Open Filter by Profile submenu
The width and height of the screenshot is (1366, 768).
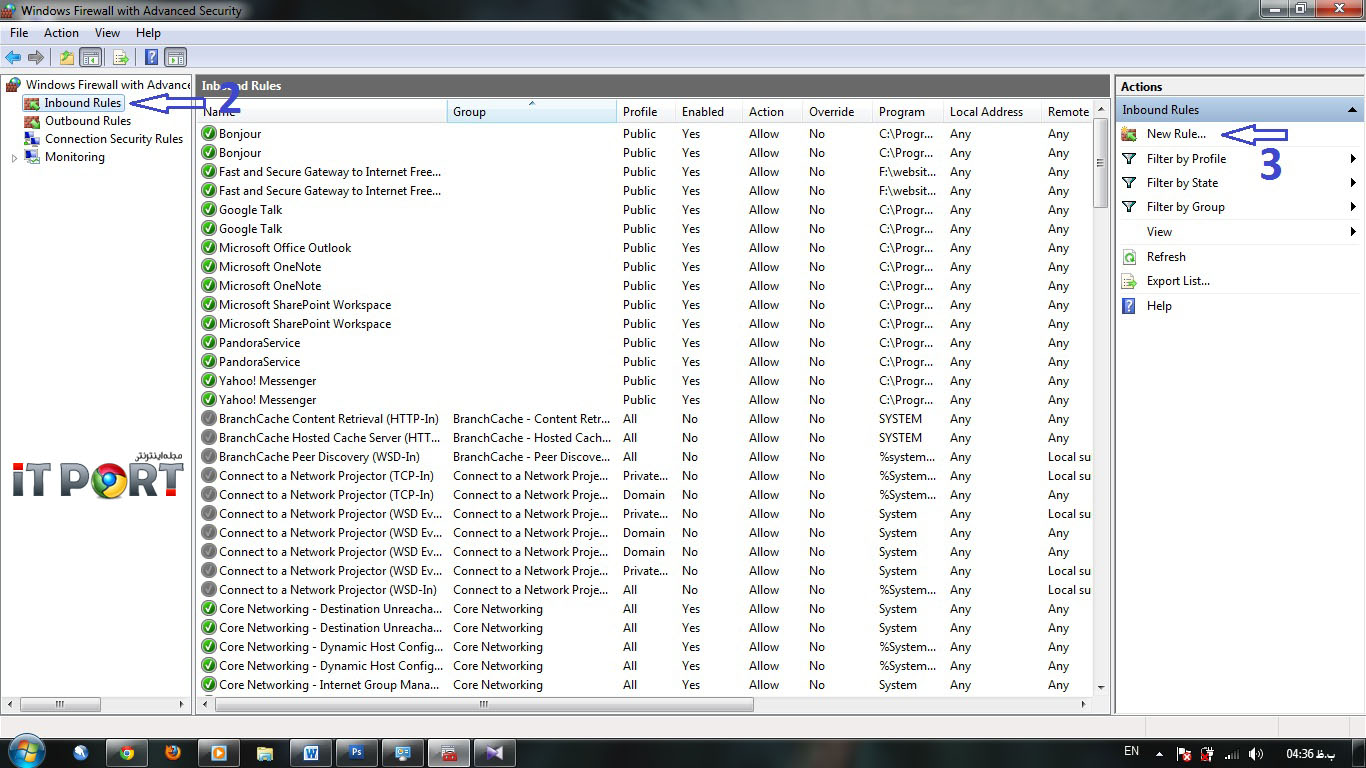(x=1239, y=159)
